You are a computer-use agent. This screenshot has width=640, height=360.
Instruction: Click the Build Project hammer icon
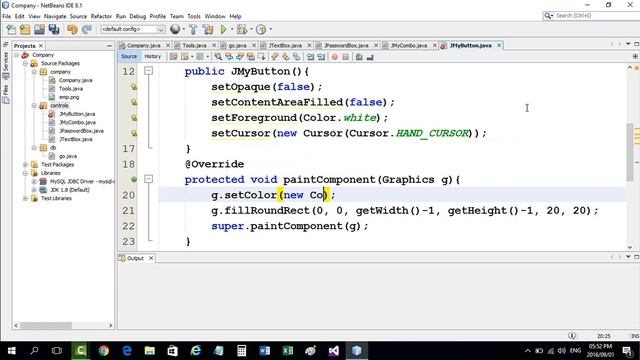193,29
